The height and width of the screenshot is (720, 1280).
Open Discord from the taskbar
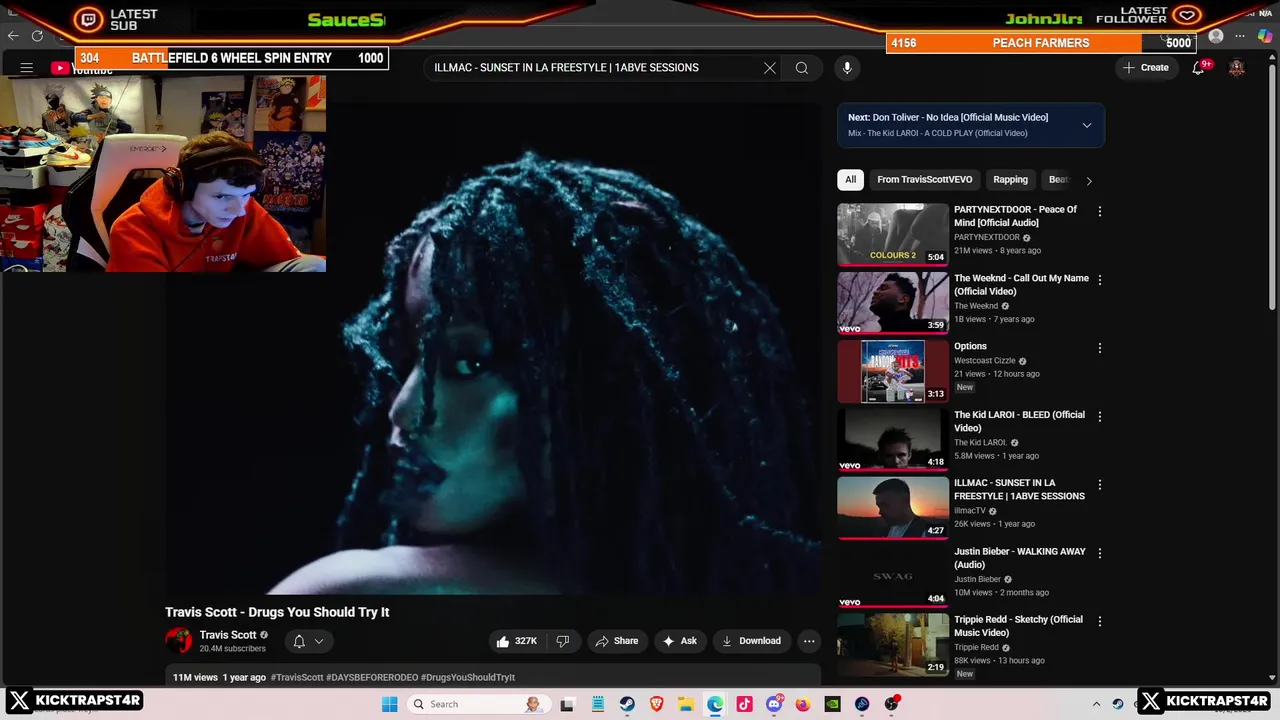tap(774, 704)
